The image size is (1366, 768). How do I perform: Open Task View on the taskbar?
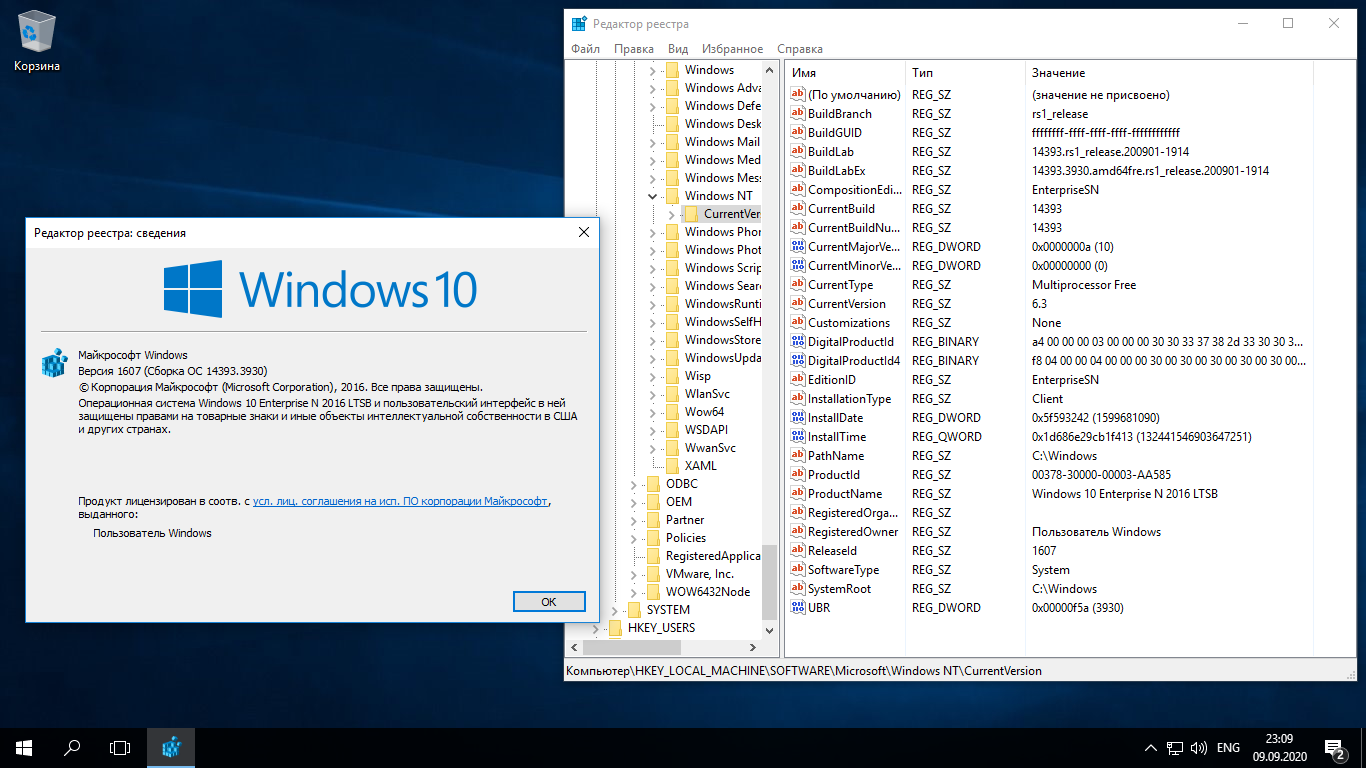(x=120, y=747)
